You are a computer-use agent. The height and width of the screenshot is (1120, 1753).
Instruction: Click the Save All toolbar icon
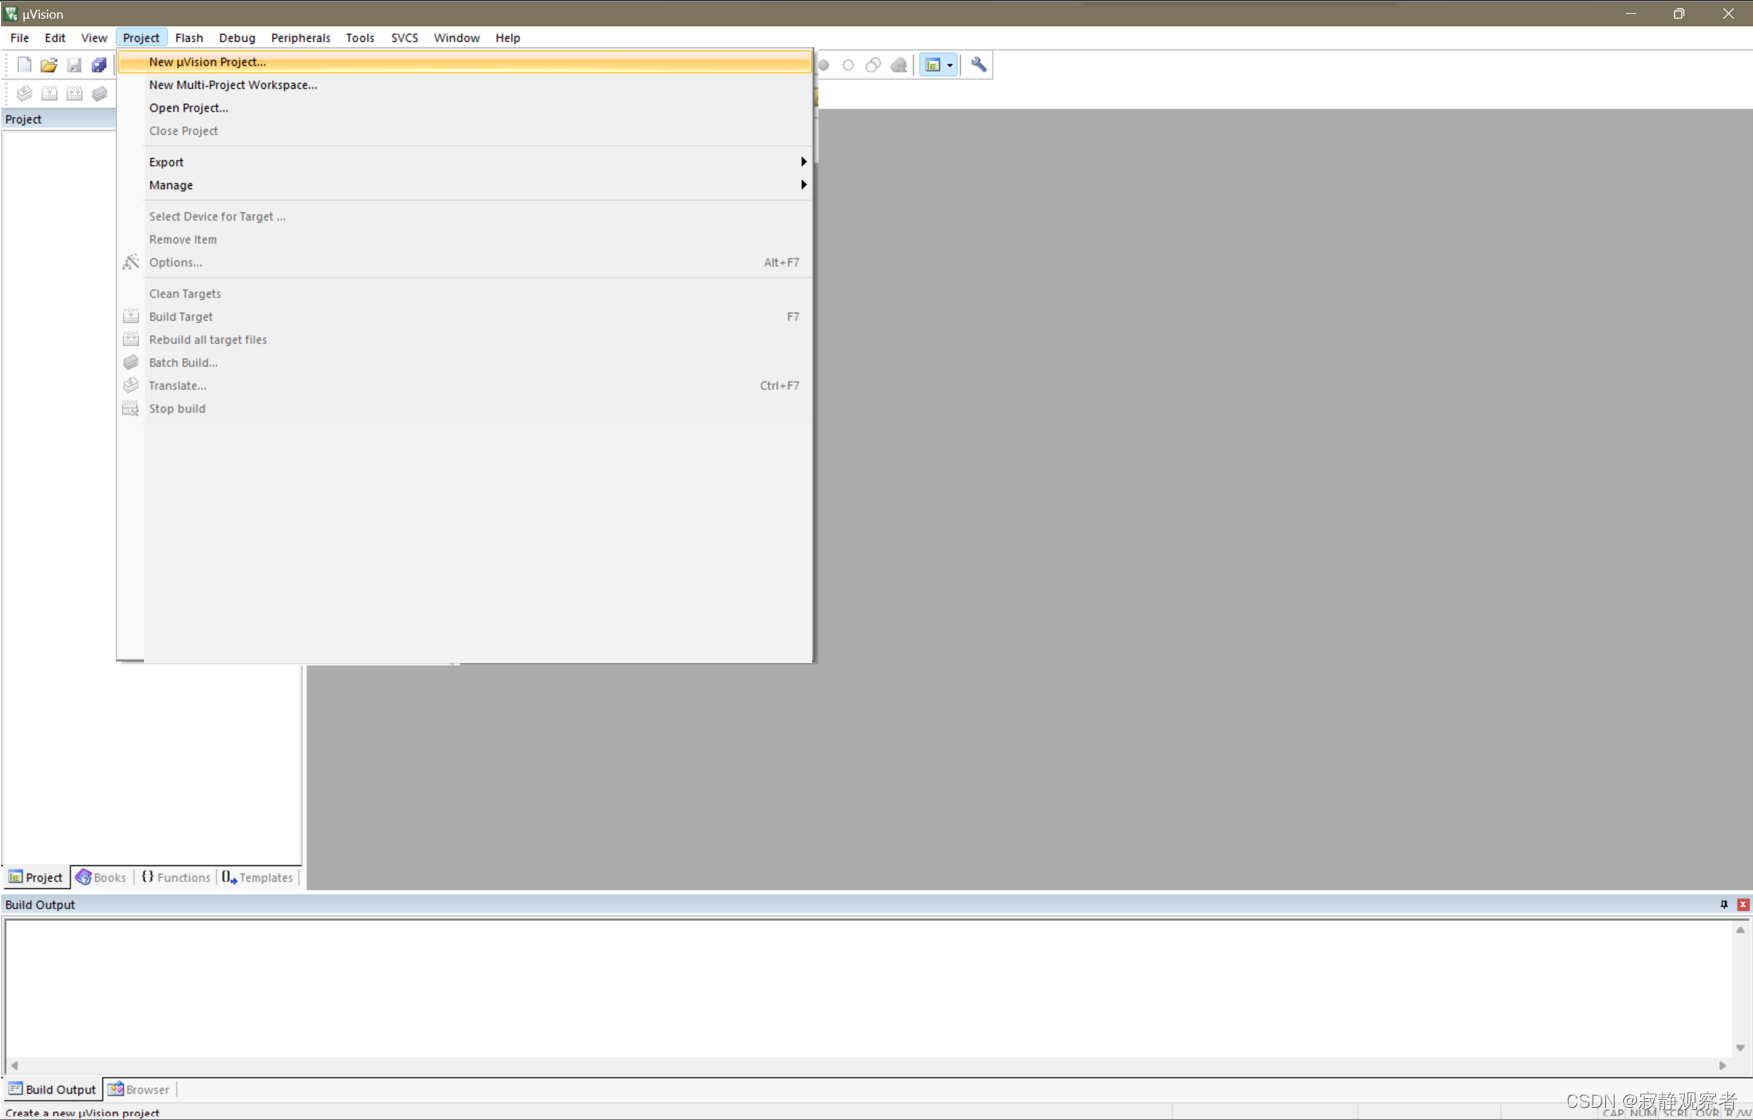99,65
